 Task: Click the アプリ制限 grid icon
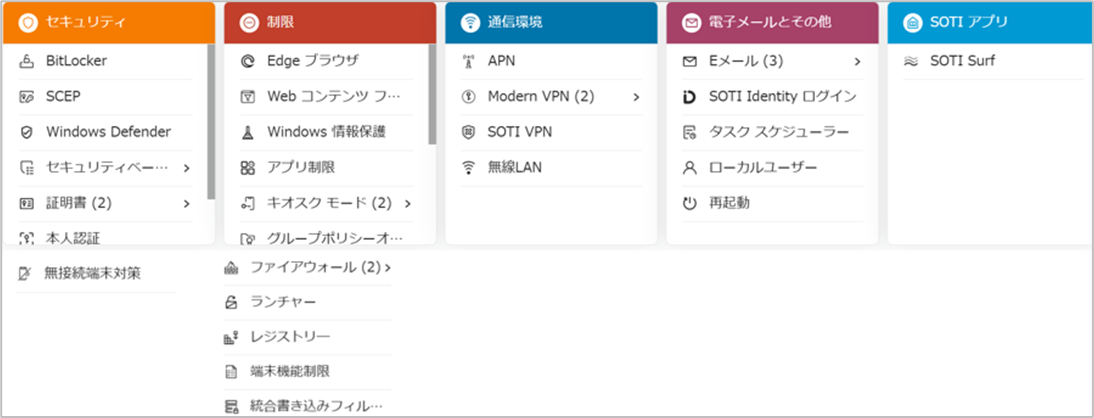[x=248, y=167]
